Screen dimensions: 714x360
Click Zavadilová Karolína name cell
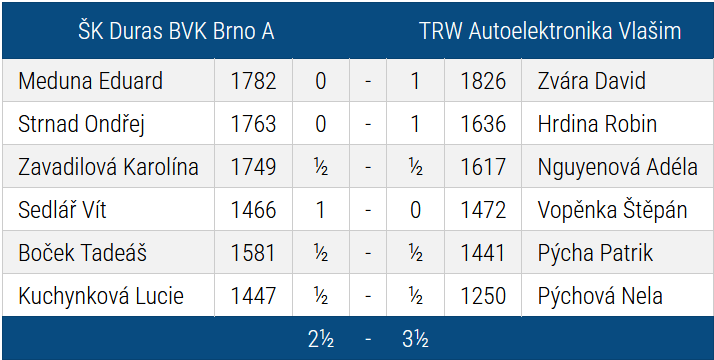coord(108,167)
